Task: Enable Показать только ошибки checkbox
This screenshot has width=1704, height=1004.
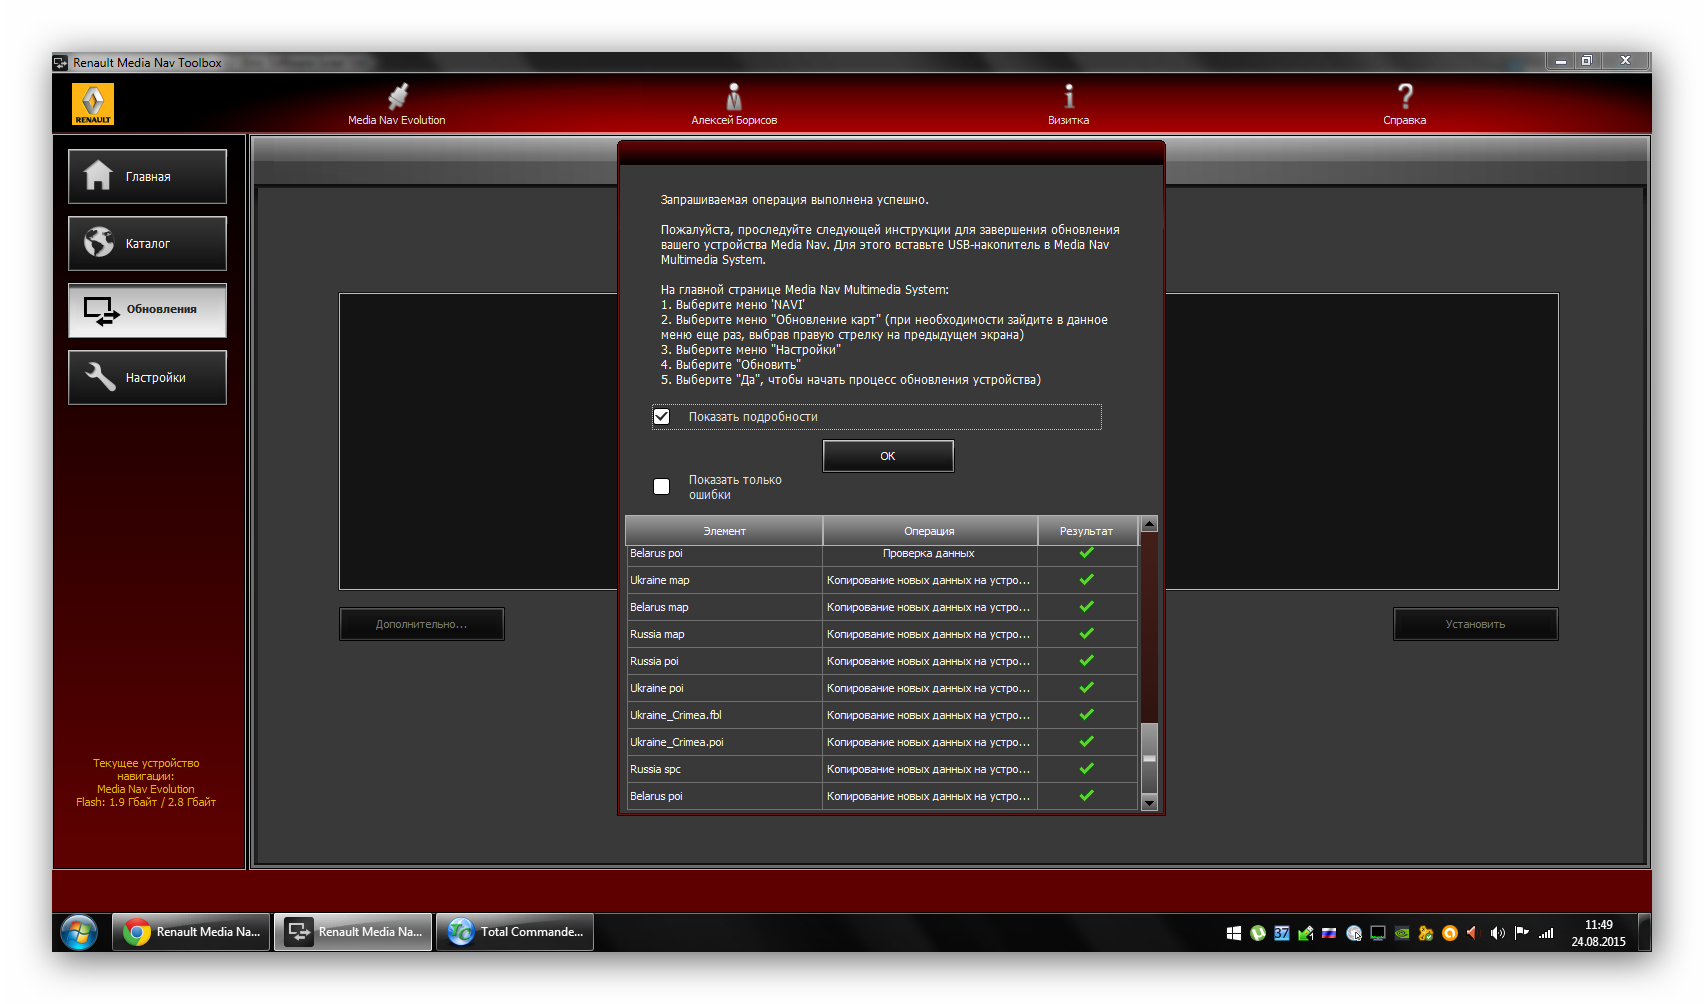Action: click(x=662, y=487)
